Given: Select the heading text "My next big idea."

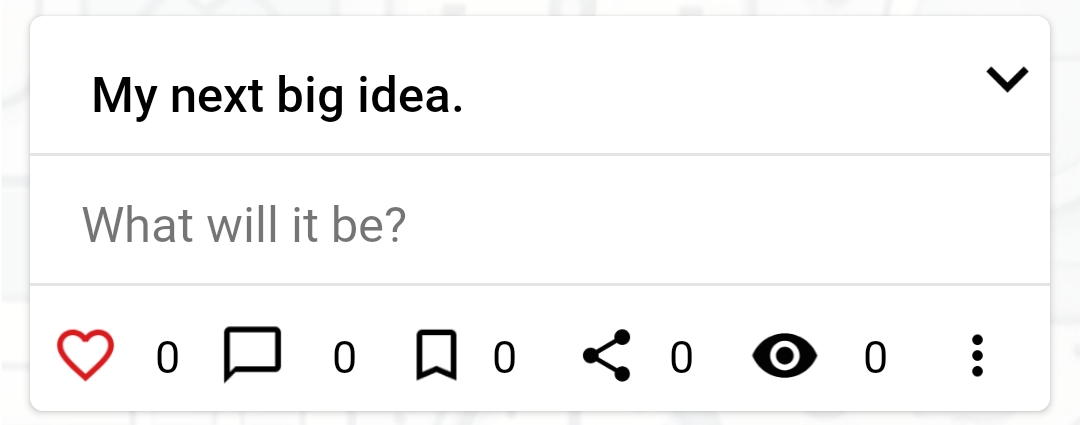Looking at the screenshot, I should [277, 96].
